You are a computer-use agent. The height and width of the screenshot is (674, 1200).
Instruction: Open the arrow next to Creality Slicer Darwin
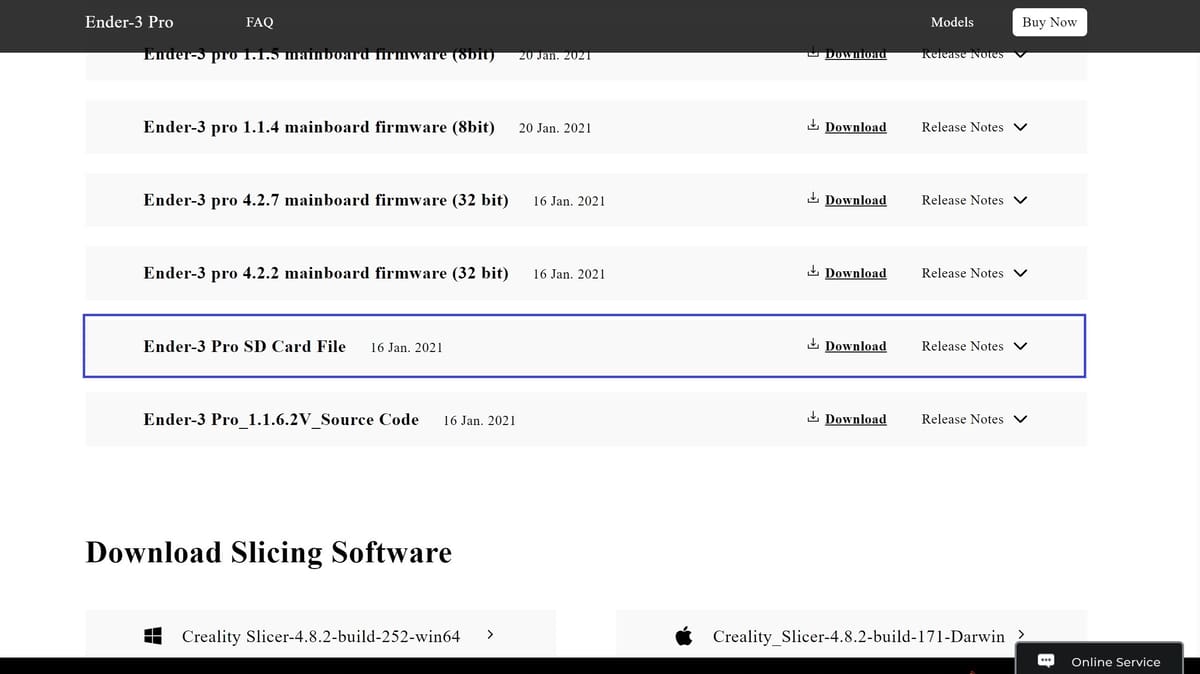[x=1020, y=634]
